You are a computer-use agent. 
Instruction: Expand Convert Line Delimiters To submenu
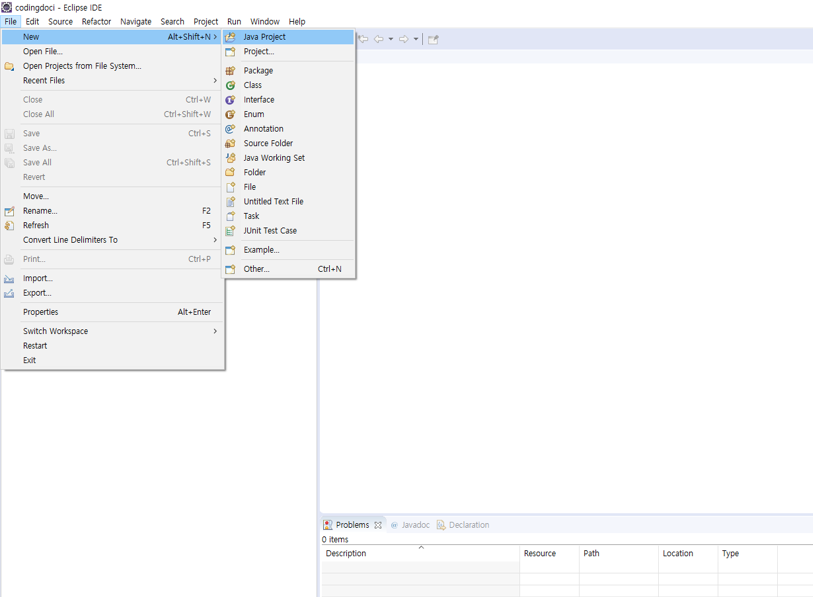pos(215,240)
